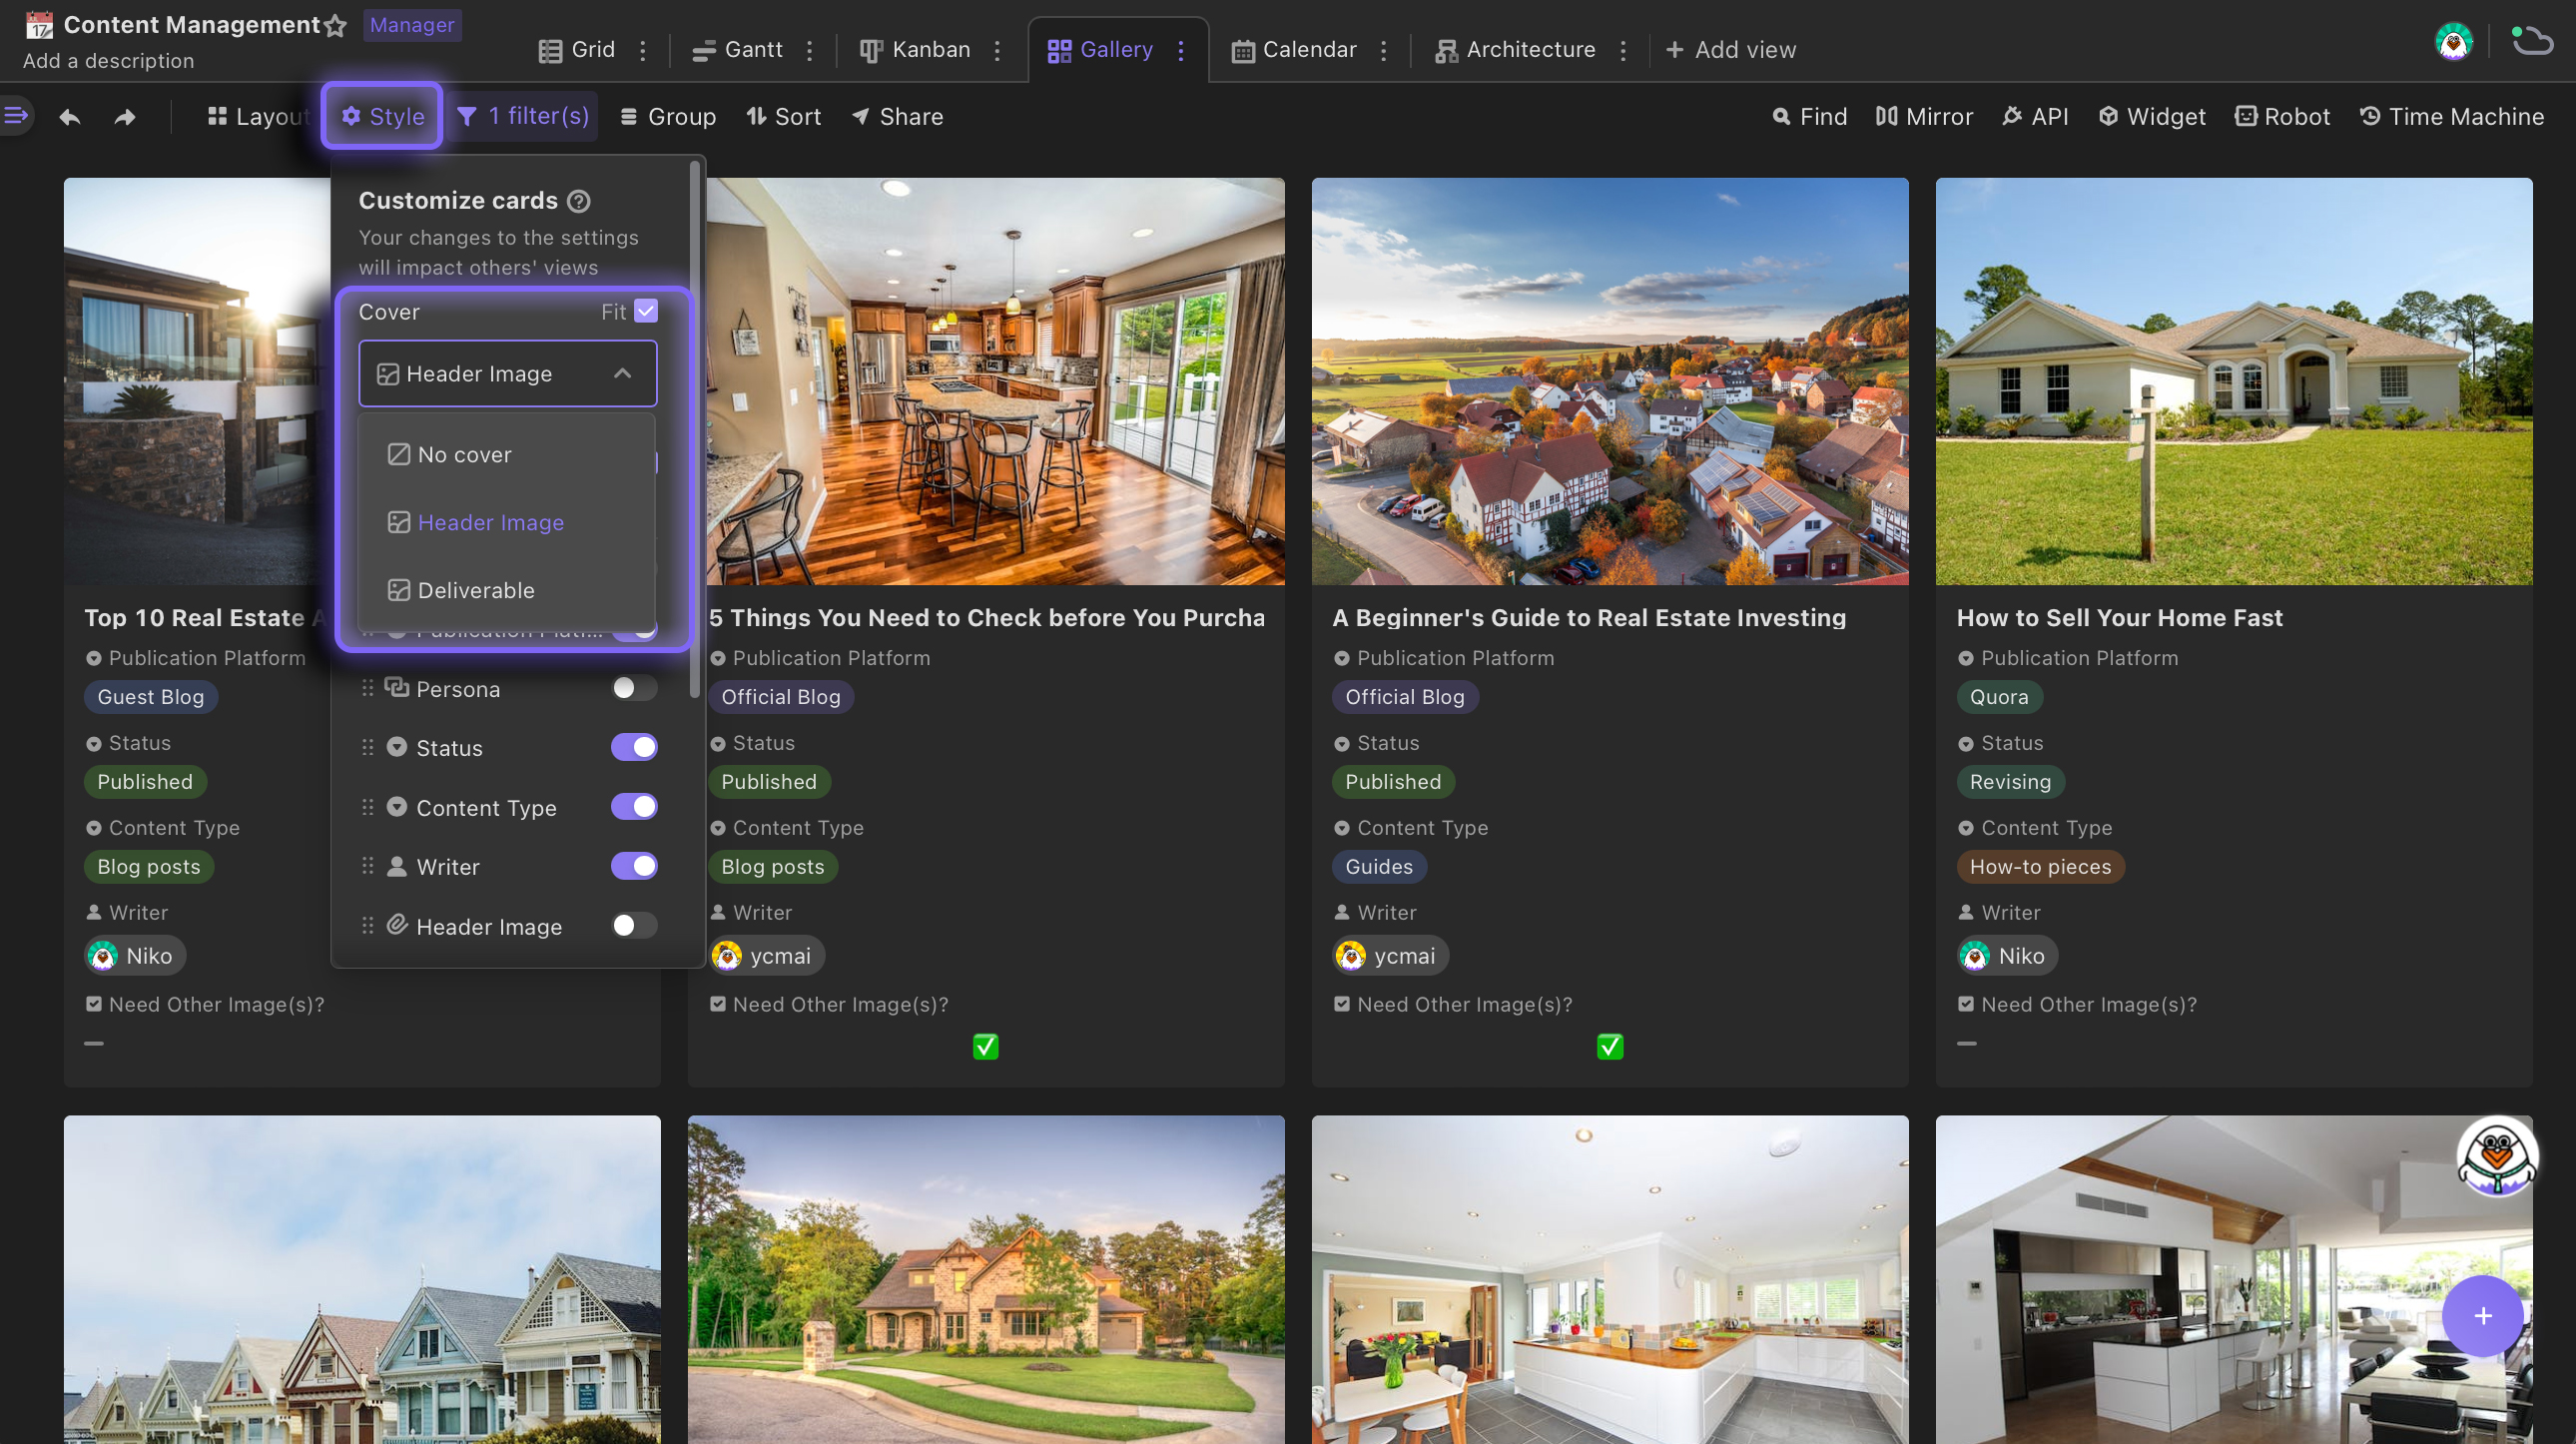
Task: Click the purple add record plus button
Action: [x=2482, y=1316]
